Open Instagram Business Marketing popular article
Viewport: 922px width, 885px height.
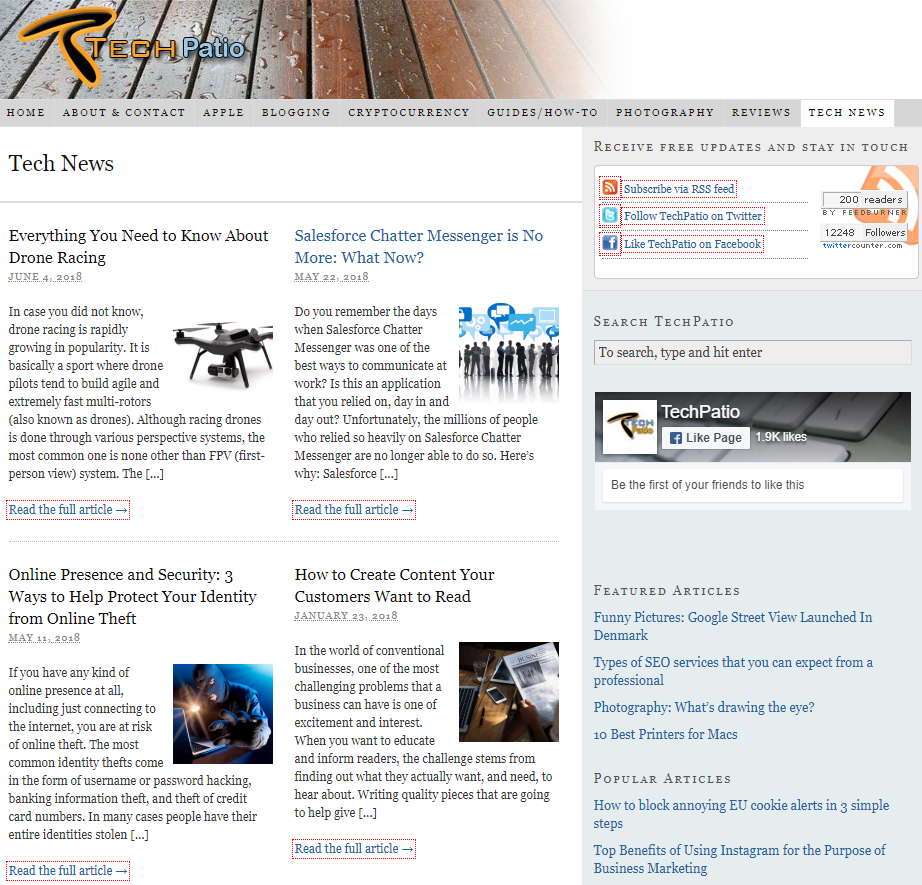point(739,859)
